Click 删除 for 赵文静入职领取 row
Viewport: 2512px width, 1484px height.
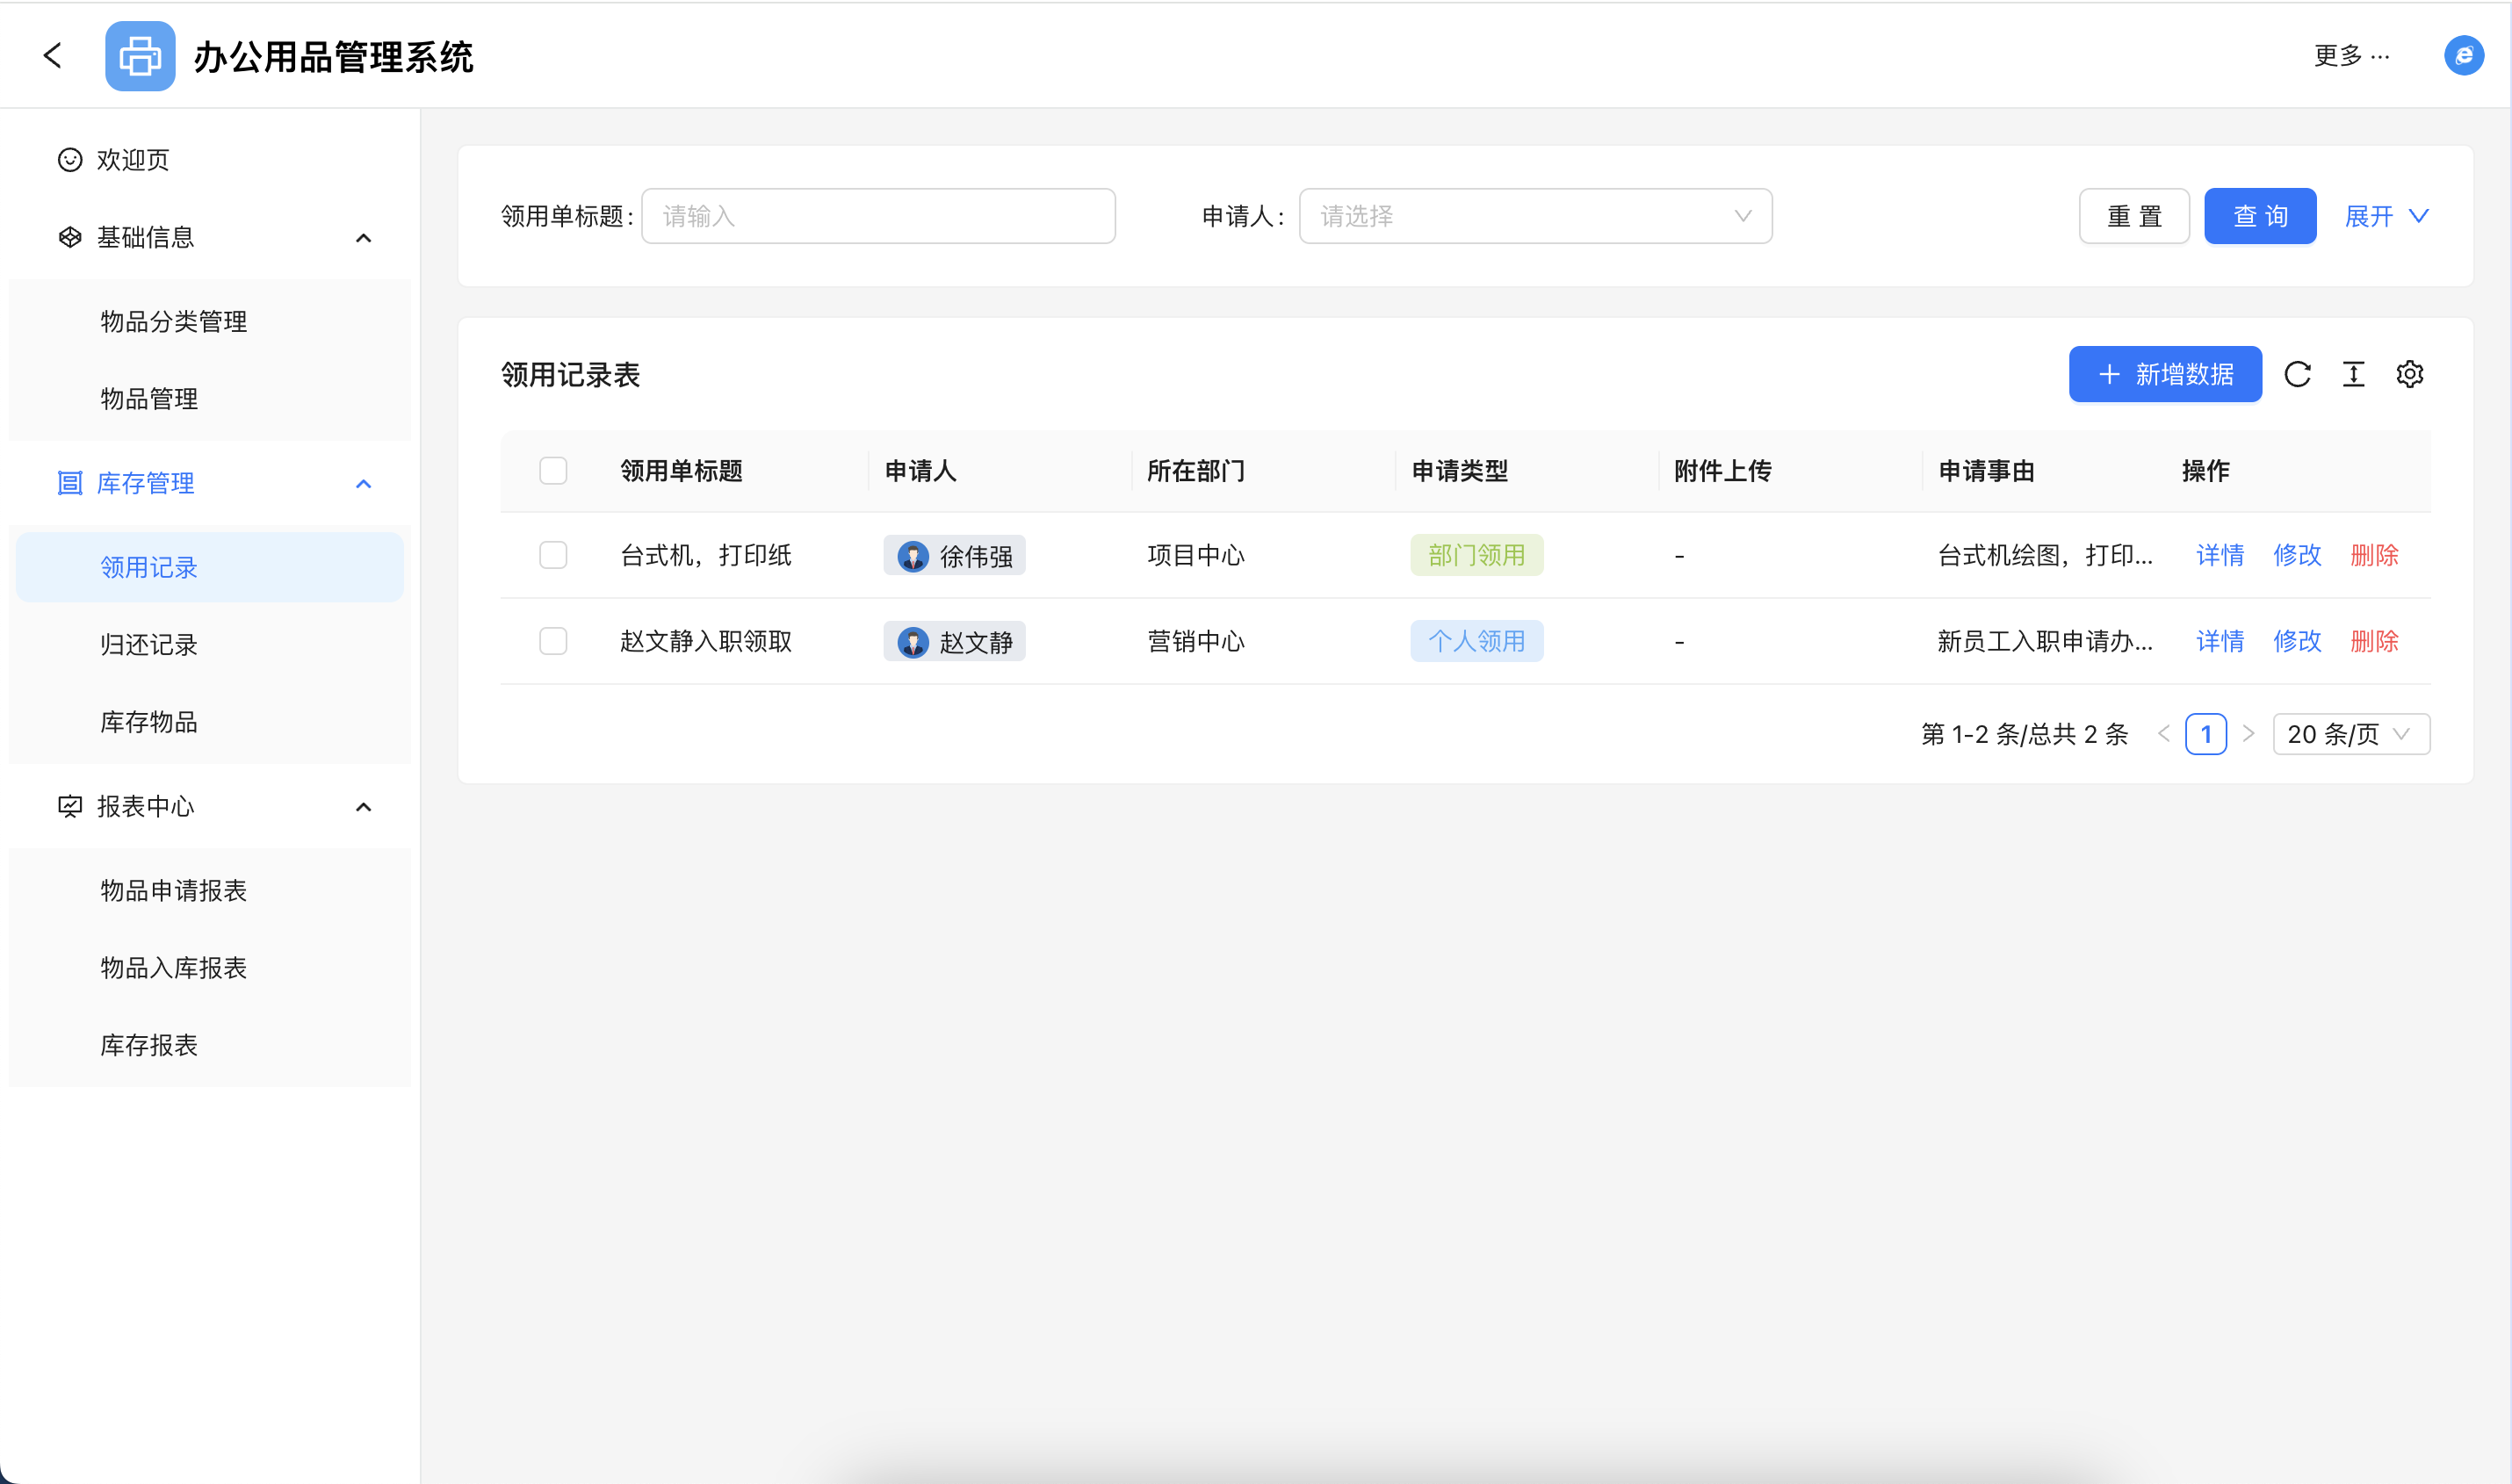pos(2373,641)
